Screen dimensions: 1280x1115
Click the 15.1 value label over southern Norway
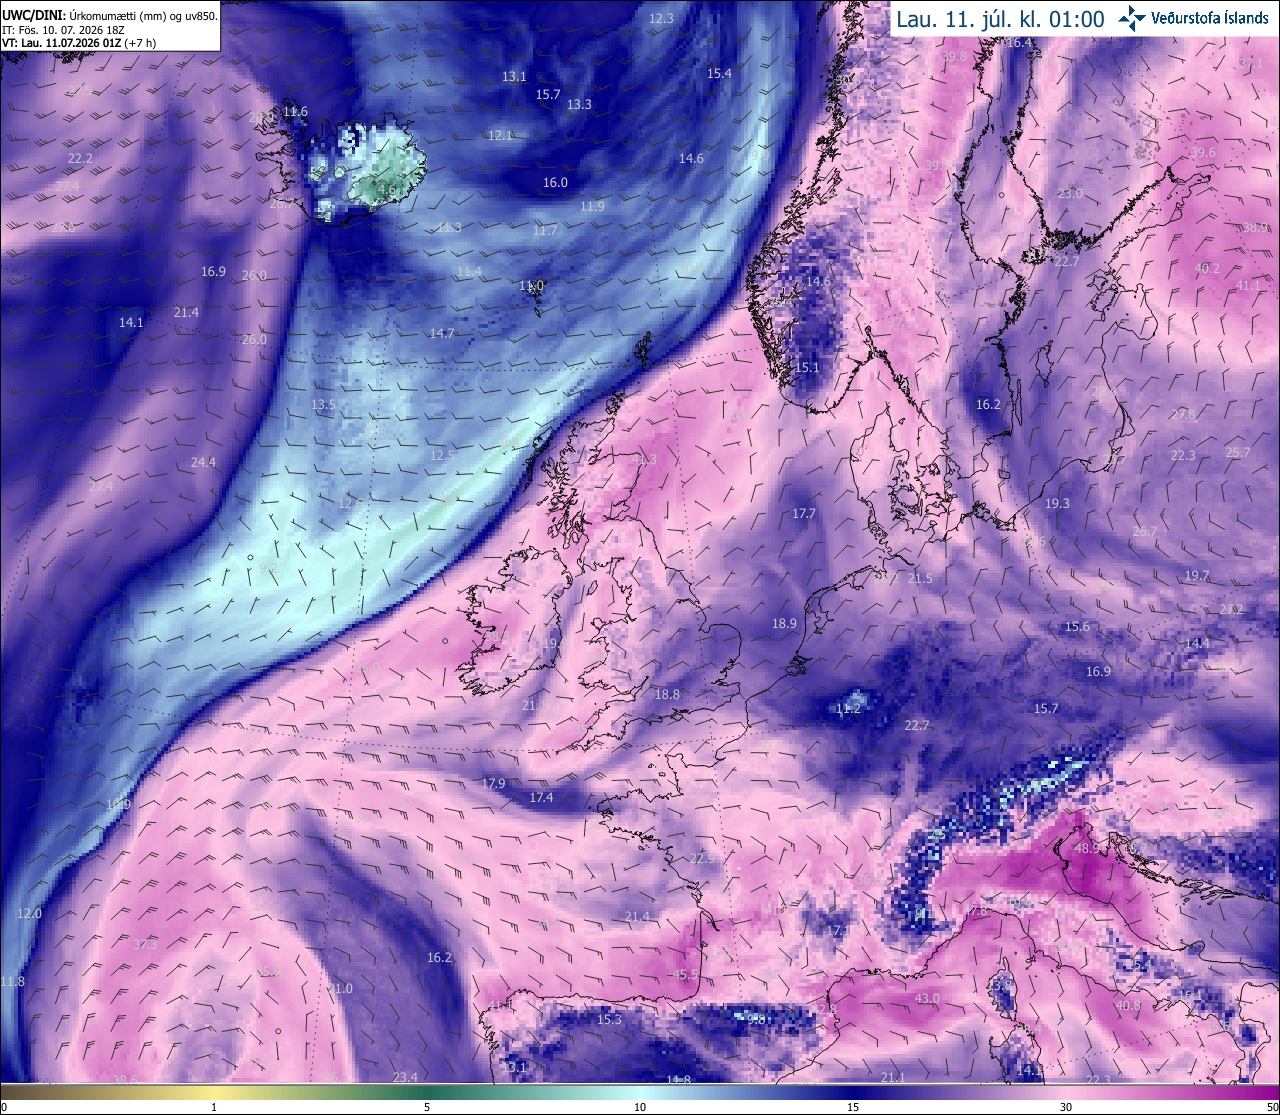(807, 367)
